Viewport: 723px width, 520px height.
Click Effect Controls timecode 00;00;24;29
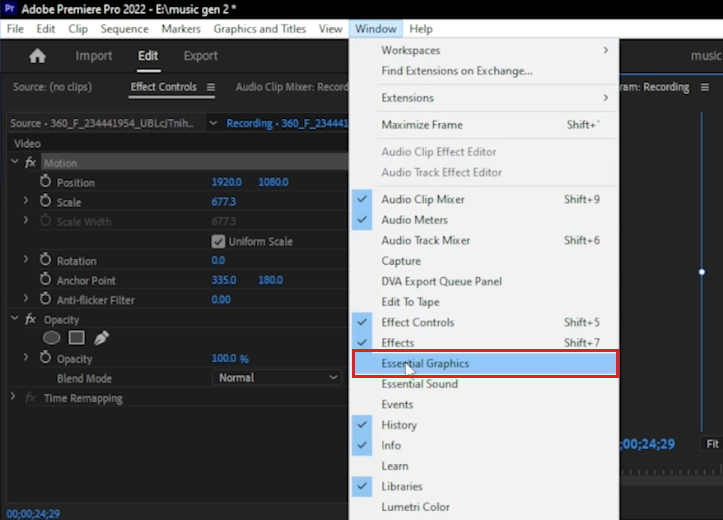pyautogui.click(x=33, y=514)
